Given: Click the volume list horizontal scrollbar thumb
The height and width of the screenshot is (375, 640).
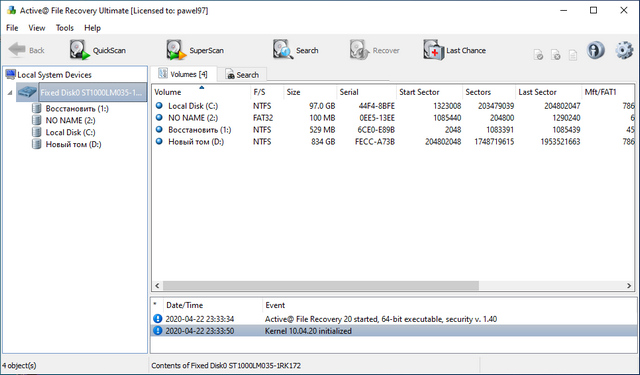Looking at the screenshot, I should (x=321, y=286).
